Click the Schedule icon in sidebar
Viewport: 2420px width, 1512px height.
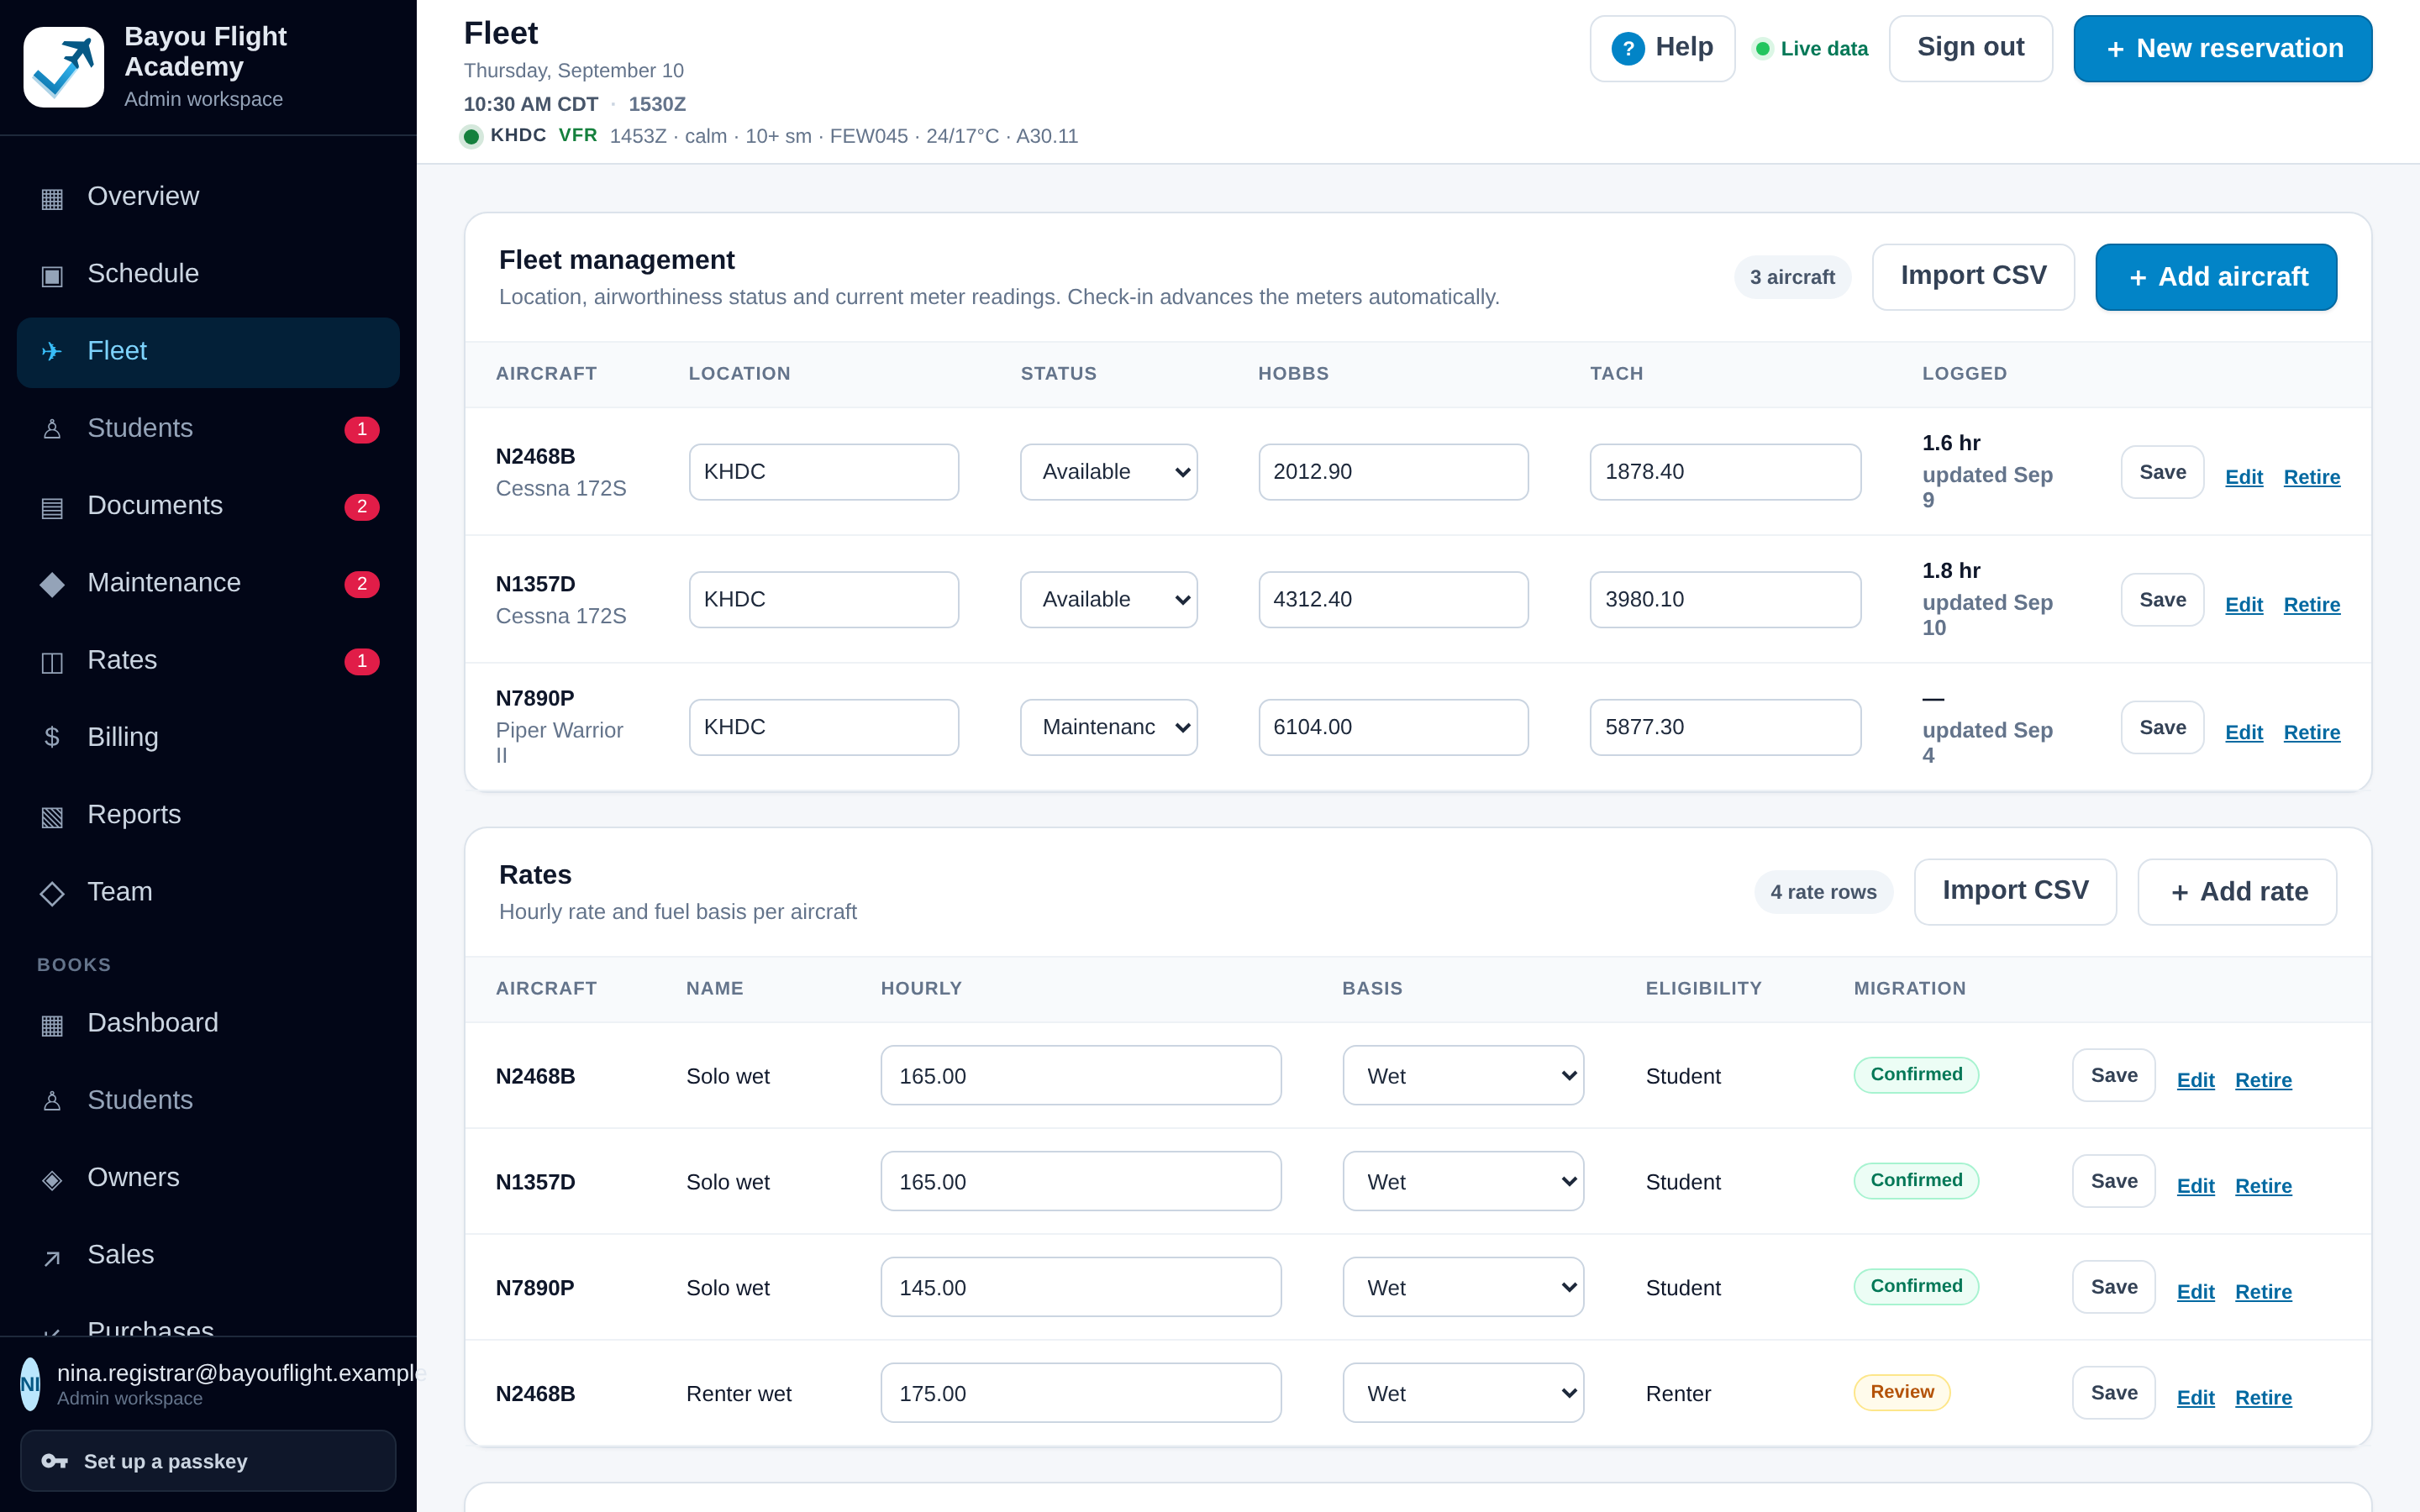tap(52, 275)
